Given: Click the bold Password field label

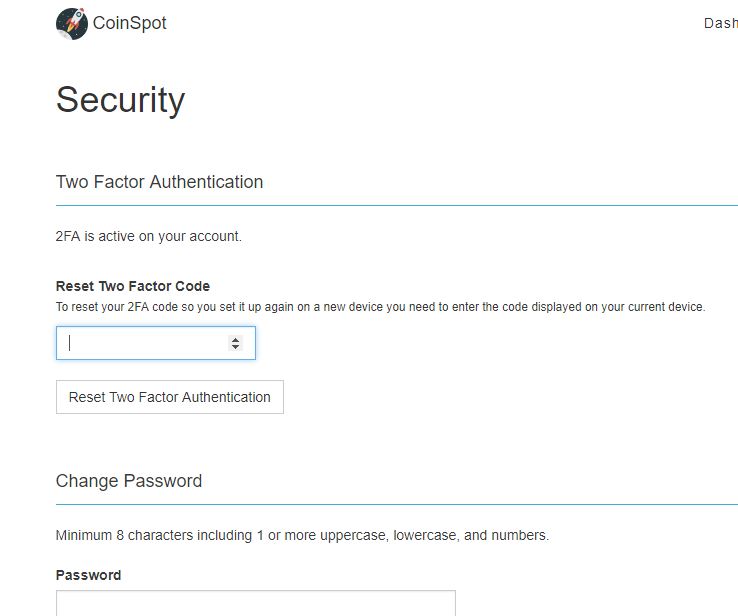Looking at the screenshot, I should pos(88,575).
